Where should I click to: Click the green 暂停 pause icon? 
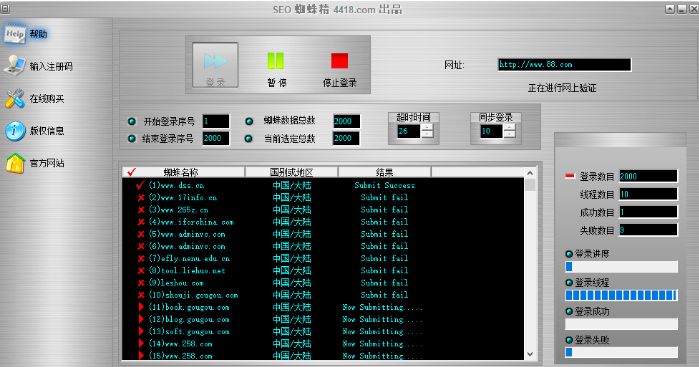[x=275, y=61]
